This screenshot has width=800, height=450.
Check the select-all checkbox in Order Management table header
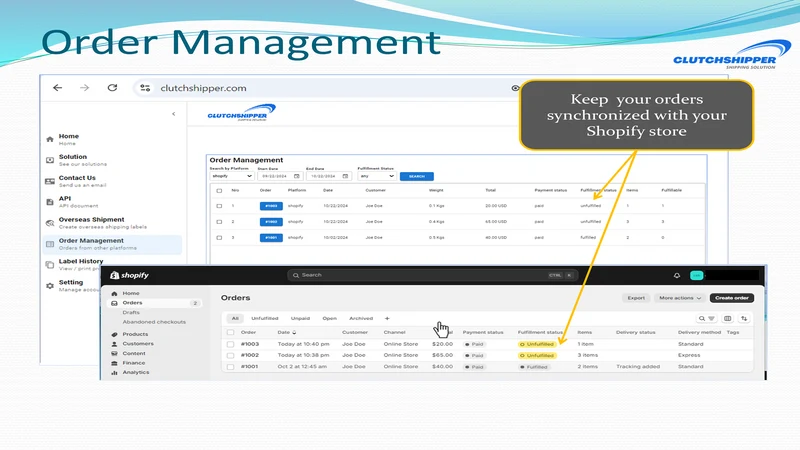pos(219,190)
